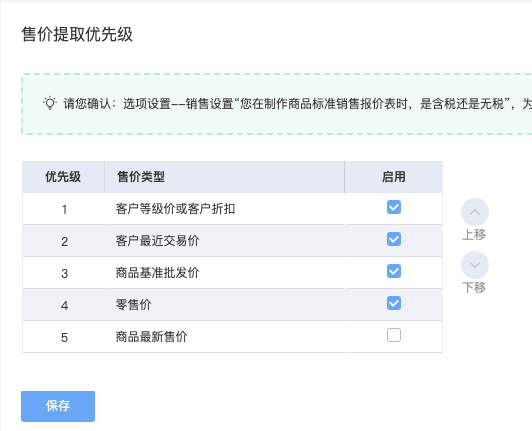Select the 客户等级价或客户折扣 row
The height and width of the screenshot is (431, 532).
[x=232, y=209]
